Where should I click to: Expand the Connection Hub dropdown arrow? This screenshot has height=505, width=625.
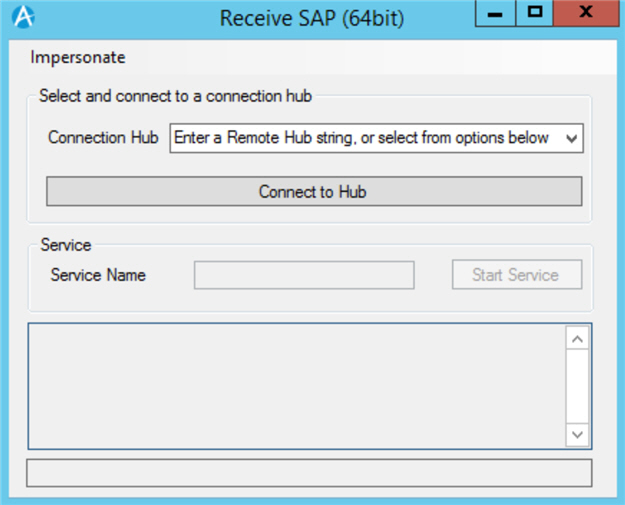tap(572, 138)
